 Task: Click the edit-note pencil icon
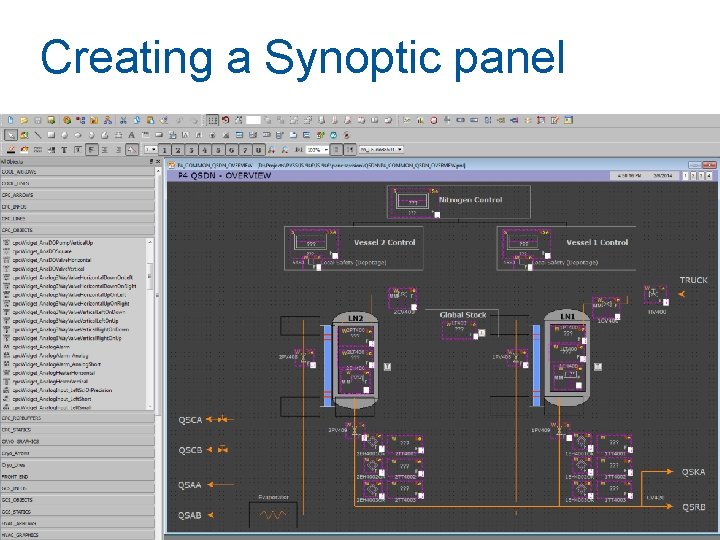pyautogui.click(x=555, y=120)
